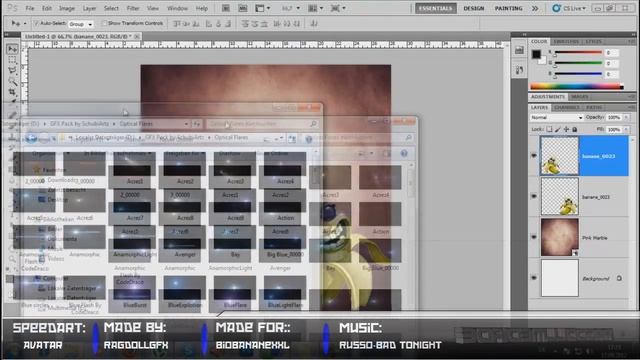The width and height of the screenshot is (640, 360).
Task: Click the Opacity 100% input field
Action: click(x=614, y=118)
